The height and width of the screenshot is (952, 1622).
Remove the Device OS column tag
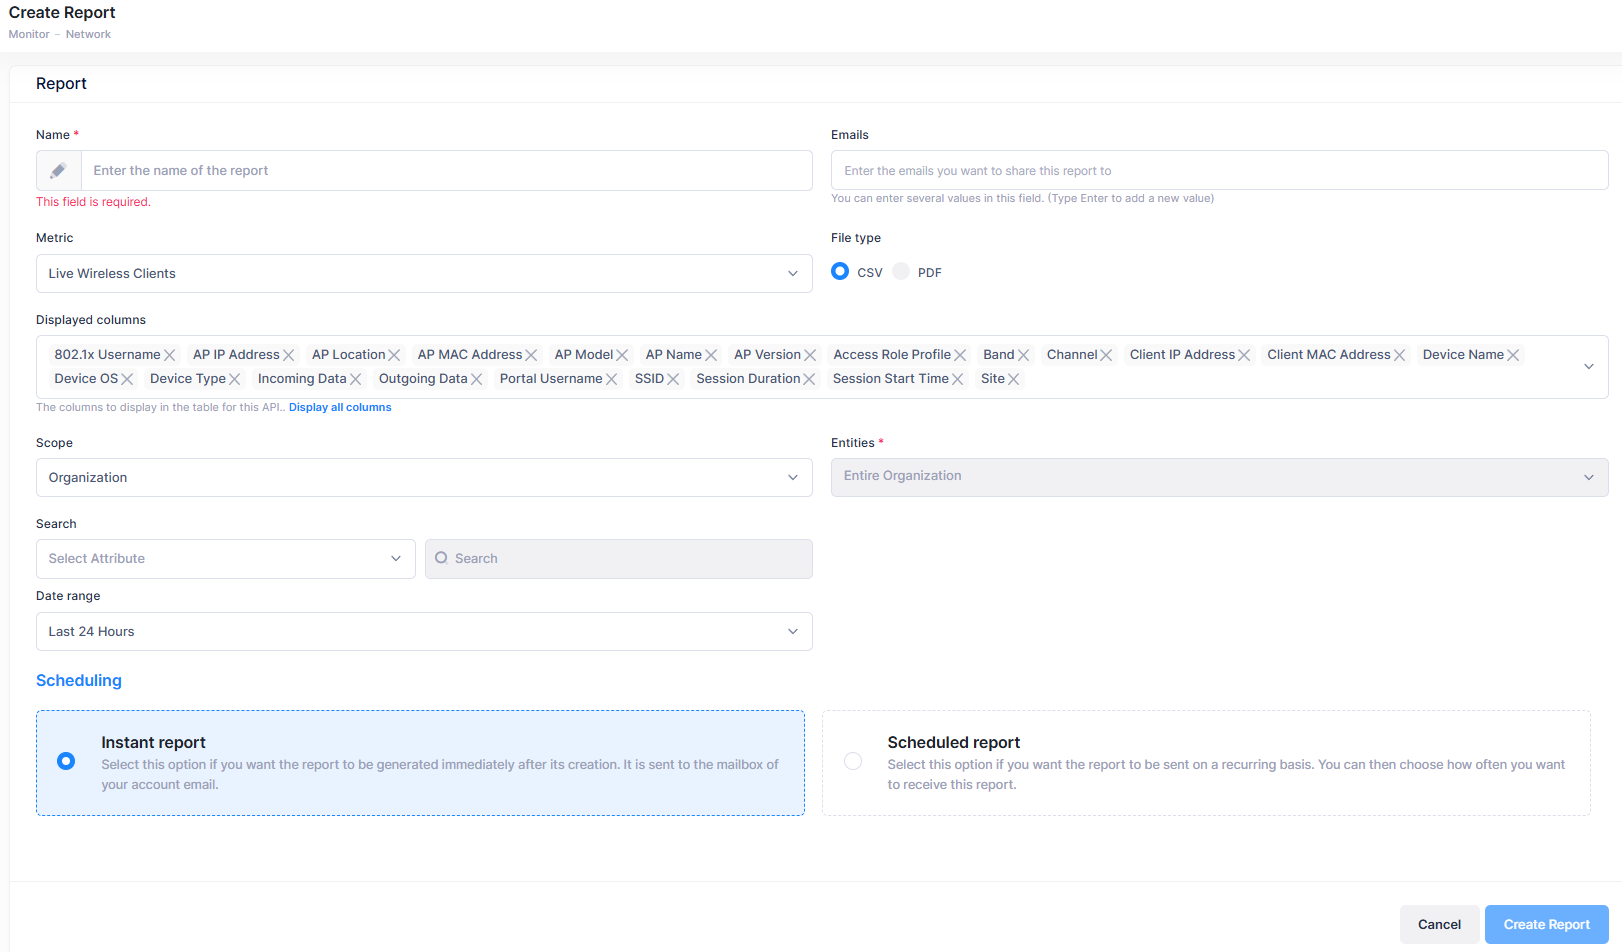coord(127,379)
